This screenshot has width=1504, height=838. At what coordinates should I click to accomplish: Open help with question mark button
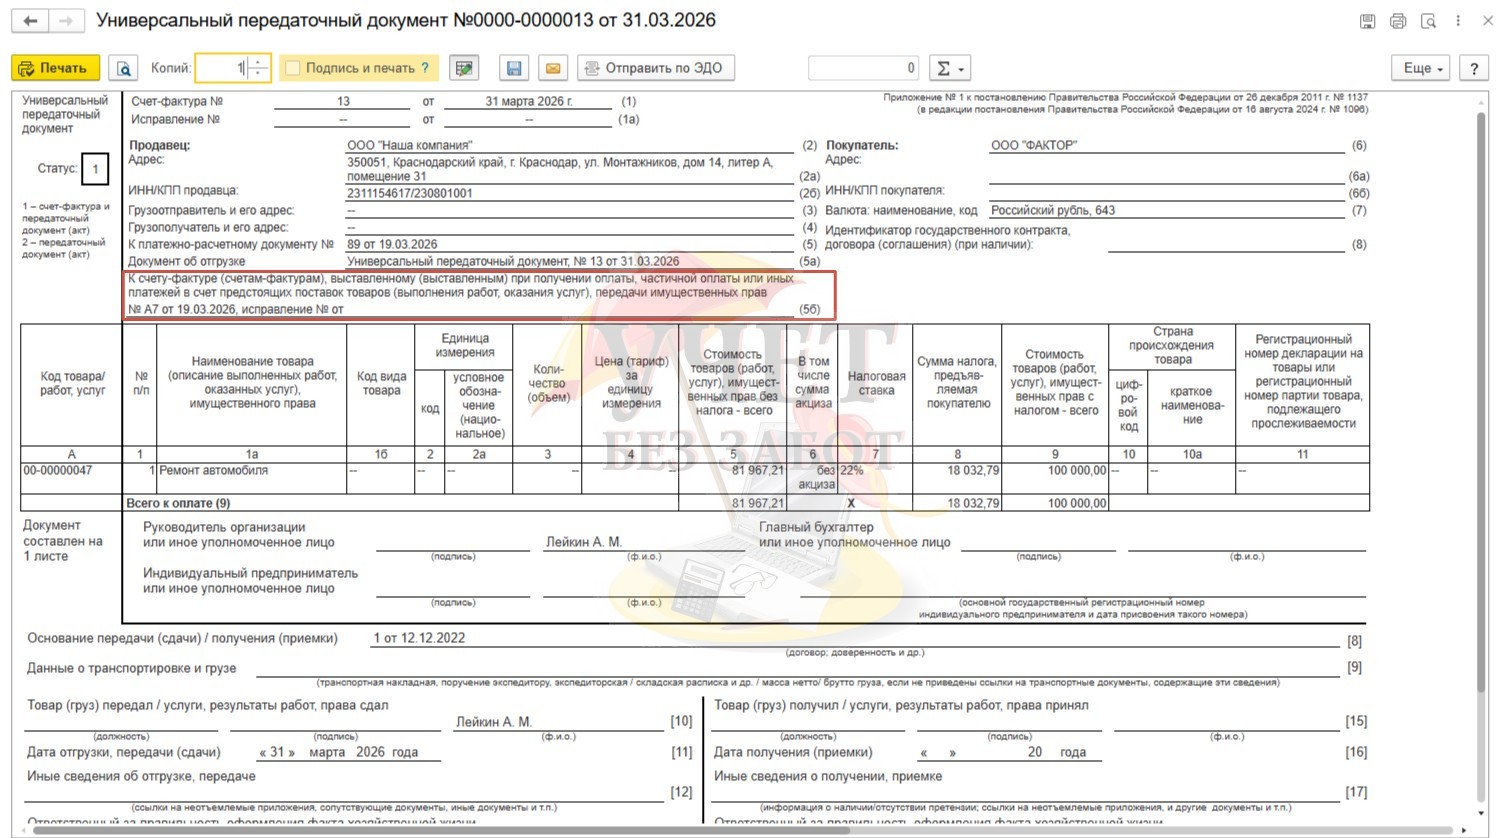click(x=1473, y=68)
